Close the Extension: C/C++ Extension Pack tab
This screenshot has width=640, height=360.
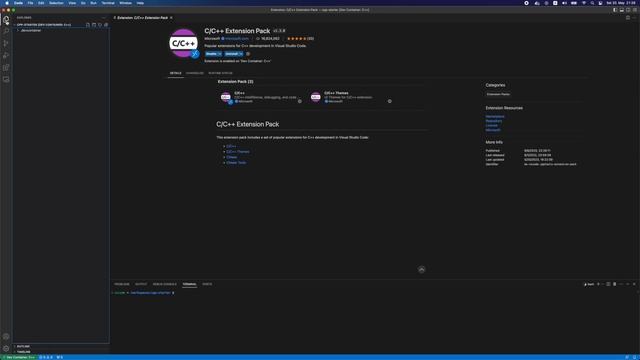tap(171, 18)
